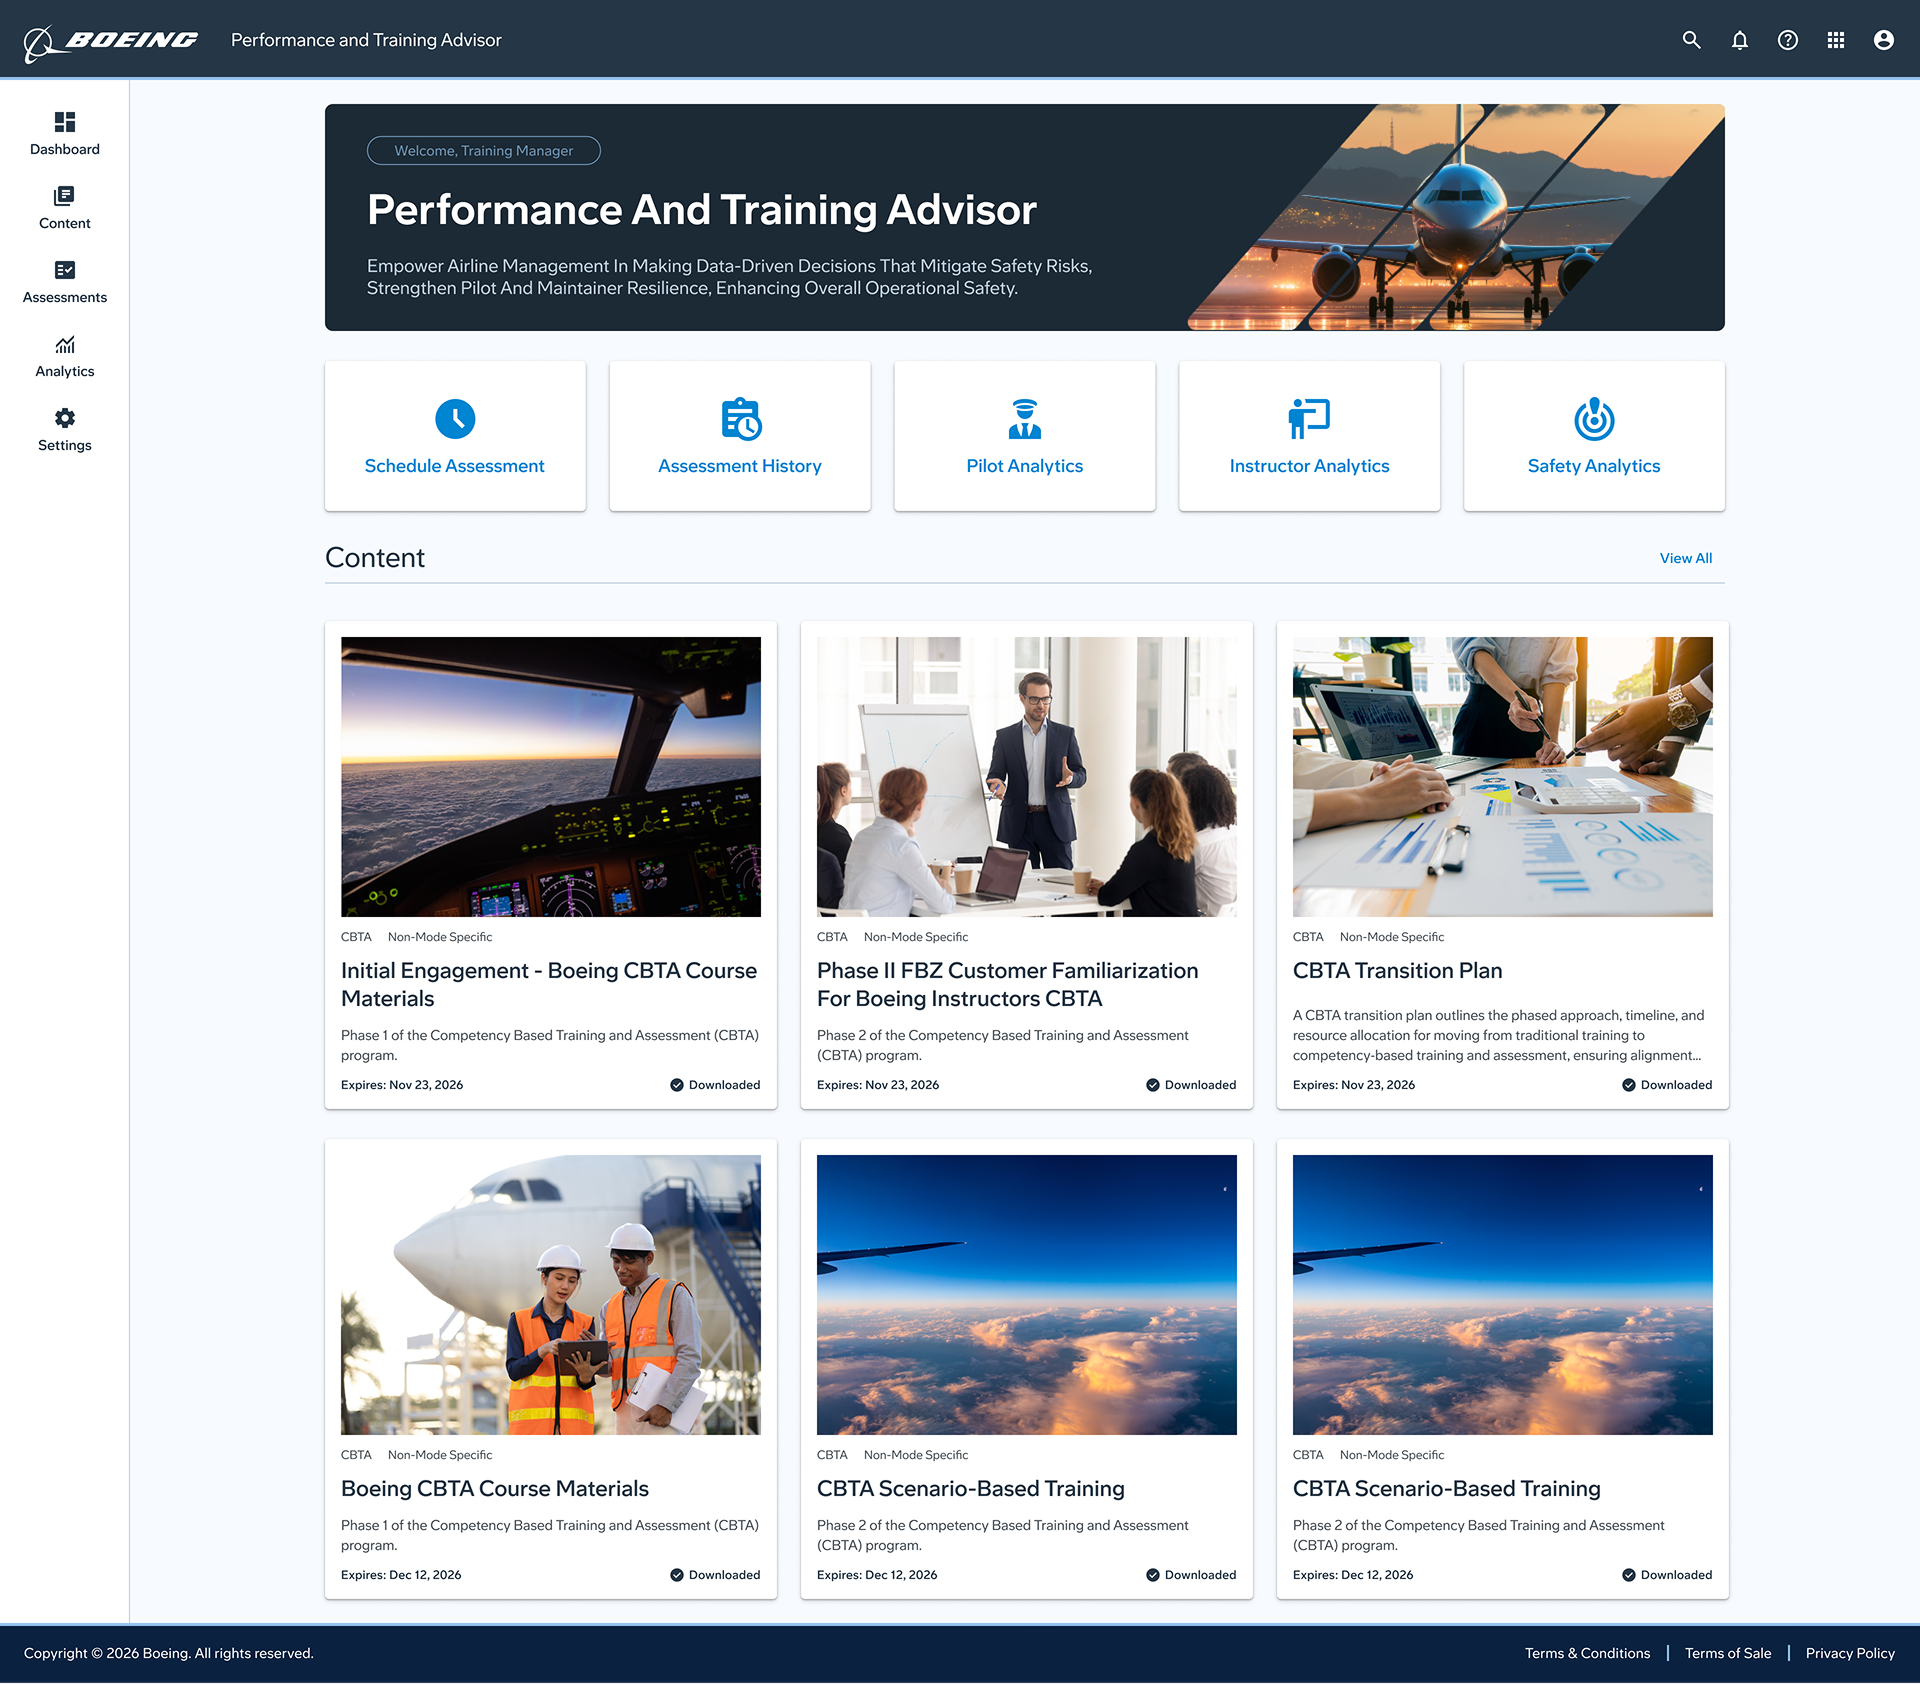This screenshot has width=1920, height=1684.
Task: Open 'CBTA Transition Plan' title
Action: tap(1397, 970)
